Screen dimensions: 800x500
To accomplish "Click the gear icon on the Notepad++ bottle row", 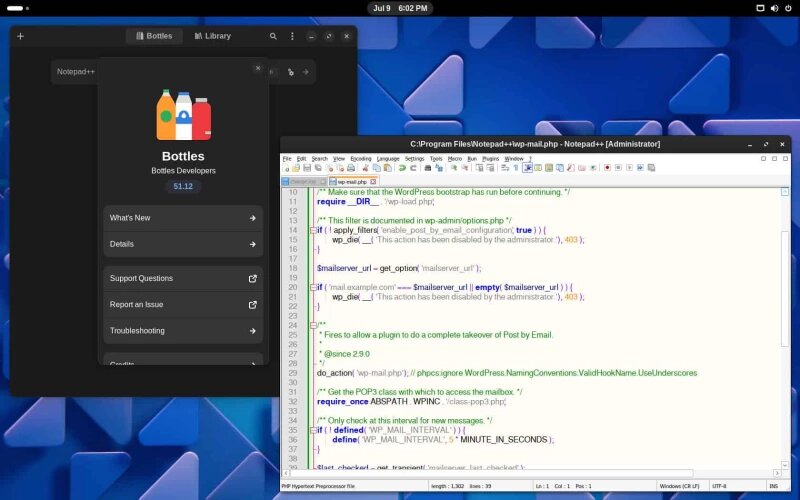I will pyautogui.click(x=290, y=72).
